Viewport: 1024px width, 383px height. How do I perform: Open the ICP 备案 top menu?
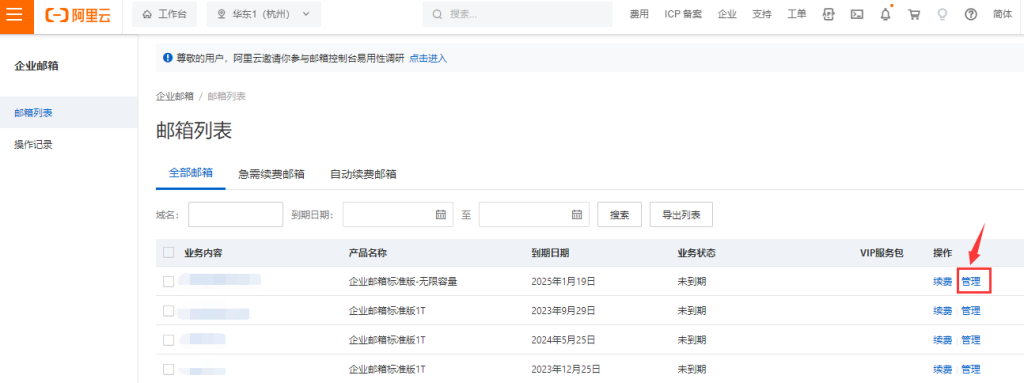(683, 14)
